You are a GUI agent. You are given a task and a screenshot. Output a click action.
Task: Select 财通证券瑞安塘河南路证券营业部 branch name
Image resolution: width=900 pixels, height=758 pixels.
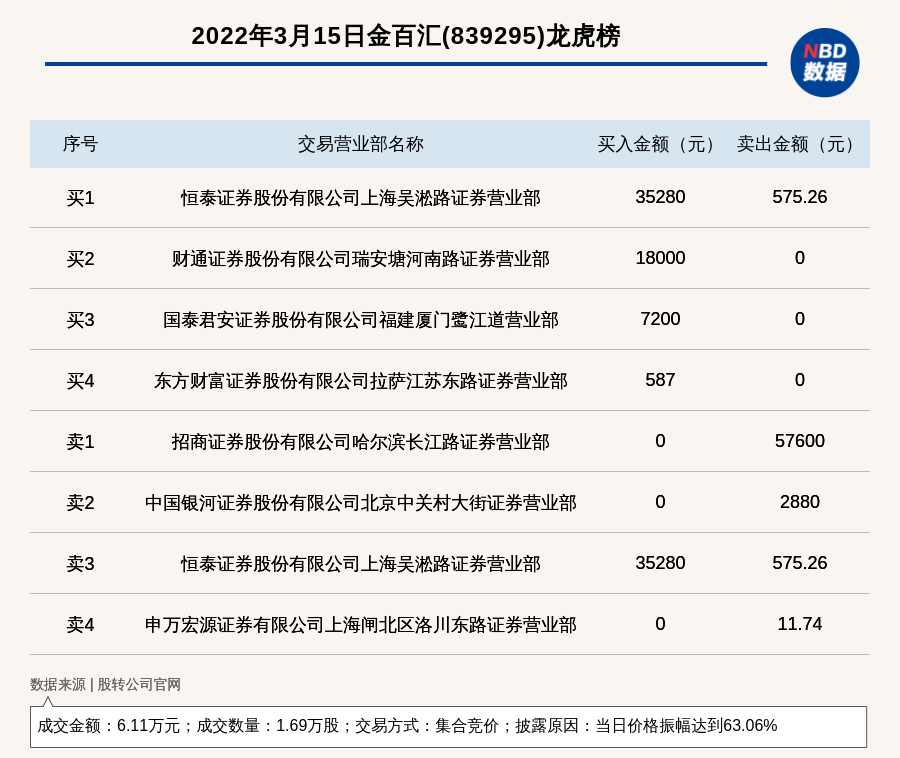pos(360,259)
